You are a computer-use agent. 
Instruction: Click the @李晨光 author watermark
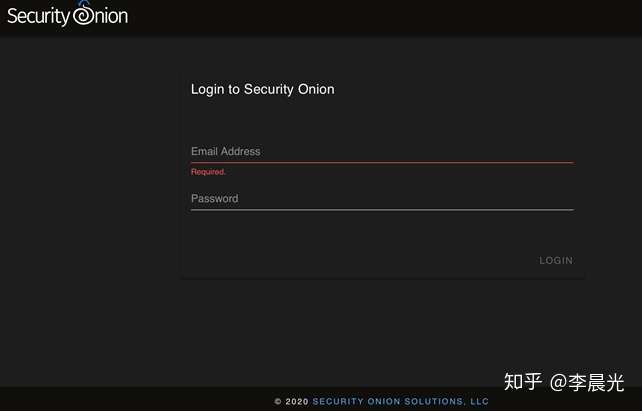[593, 382]
